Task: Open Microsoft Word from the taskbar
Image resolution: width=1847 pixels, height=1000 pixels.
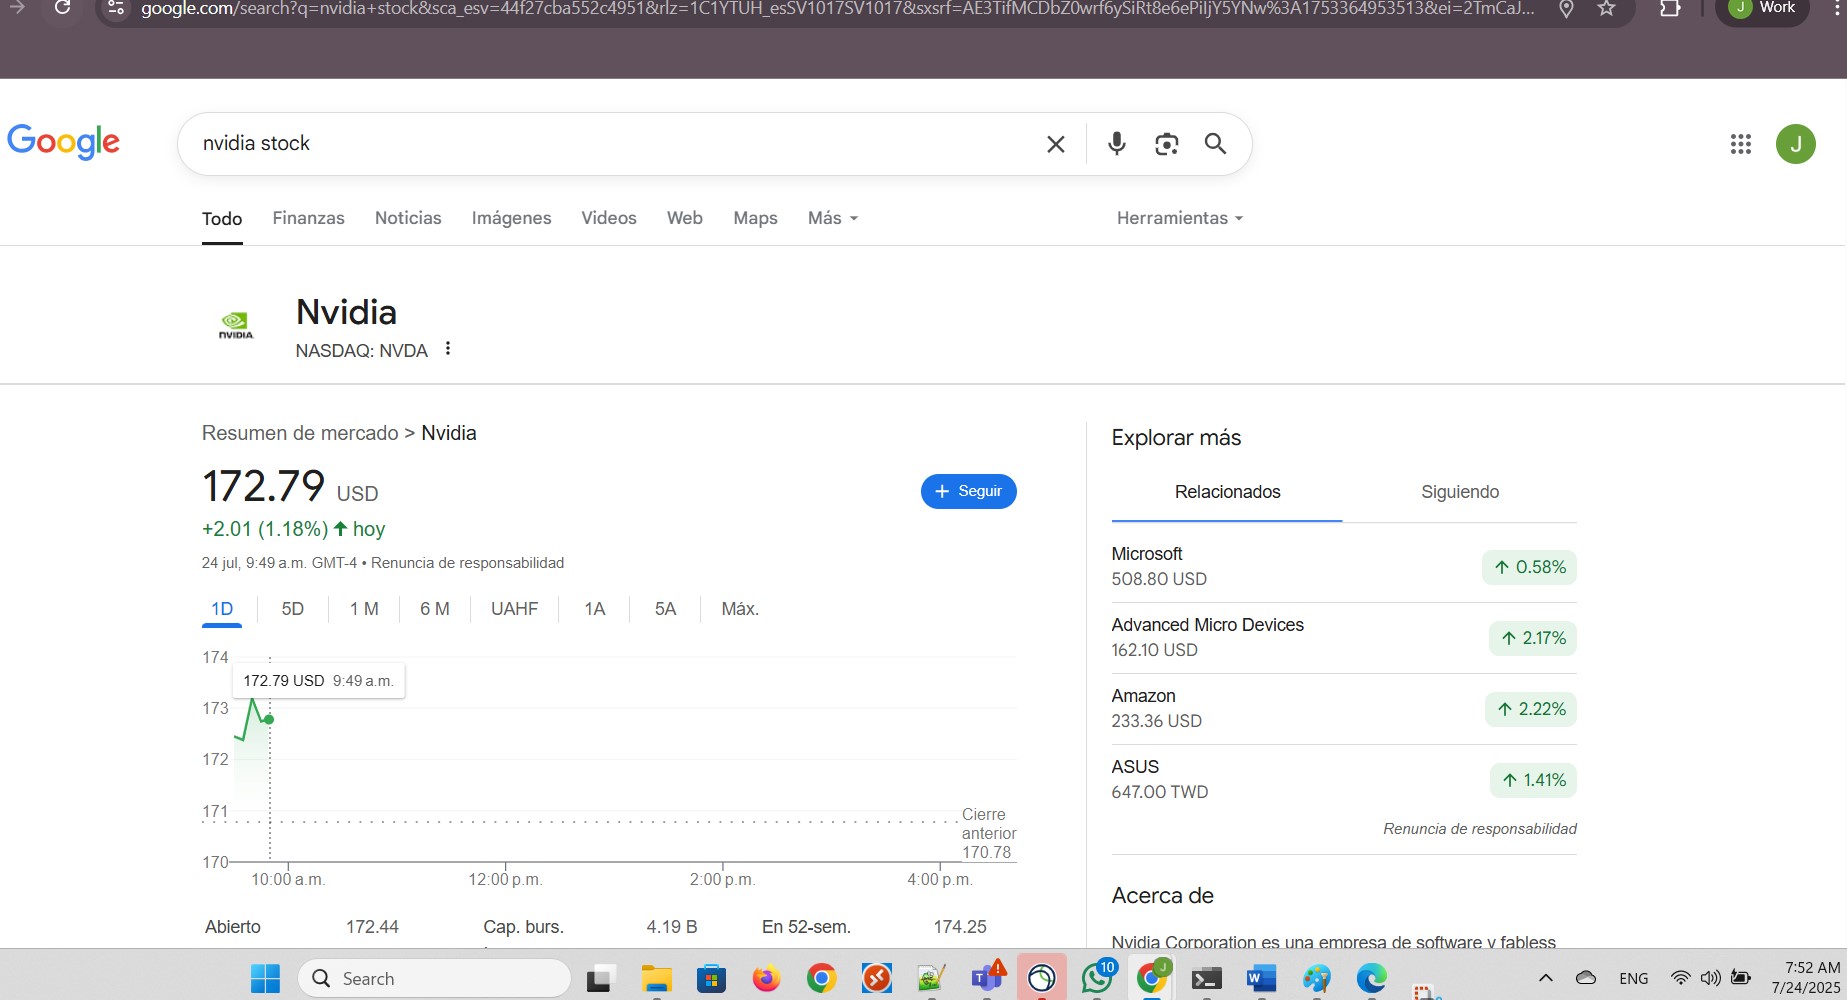Action: pyautogui.click(x=1262, y=978)
